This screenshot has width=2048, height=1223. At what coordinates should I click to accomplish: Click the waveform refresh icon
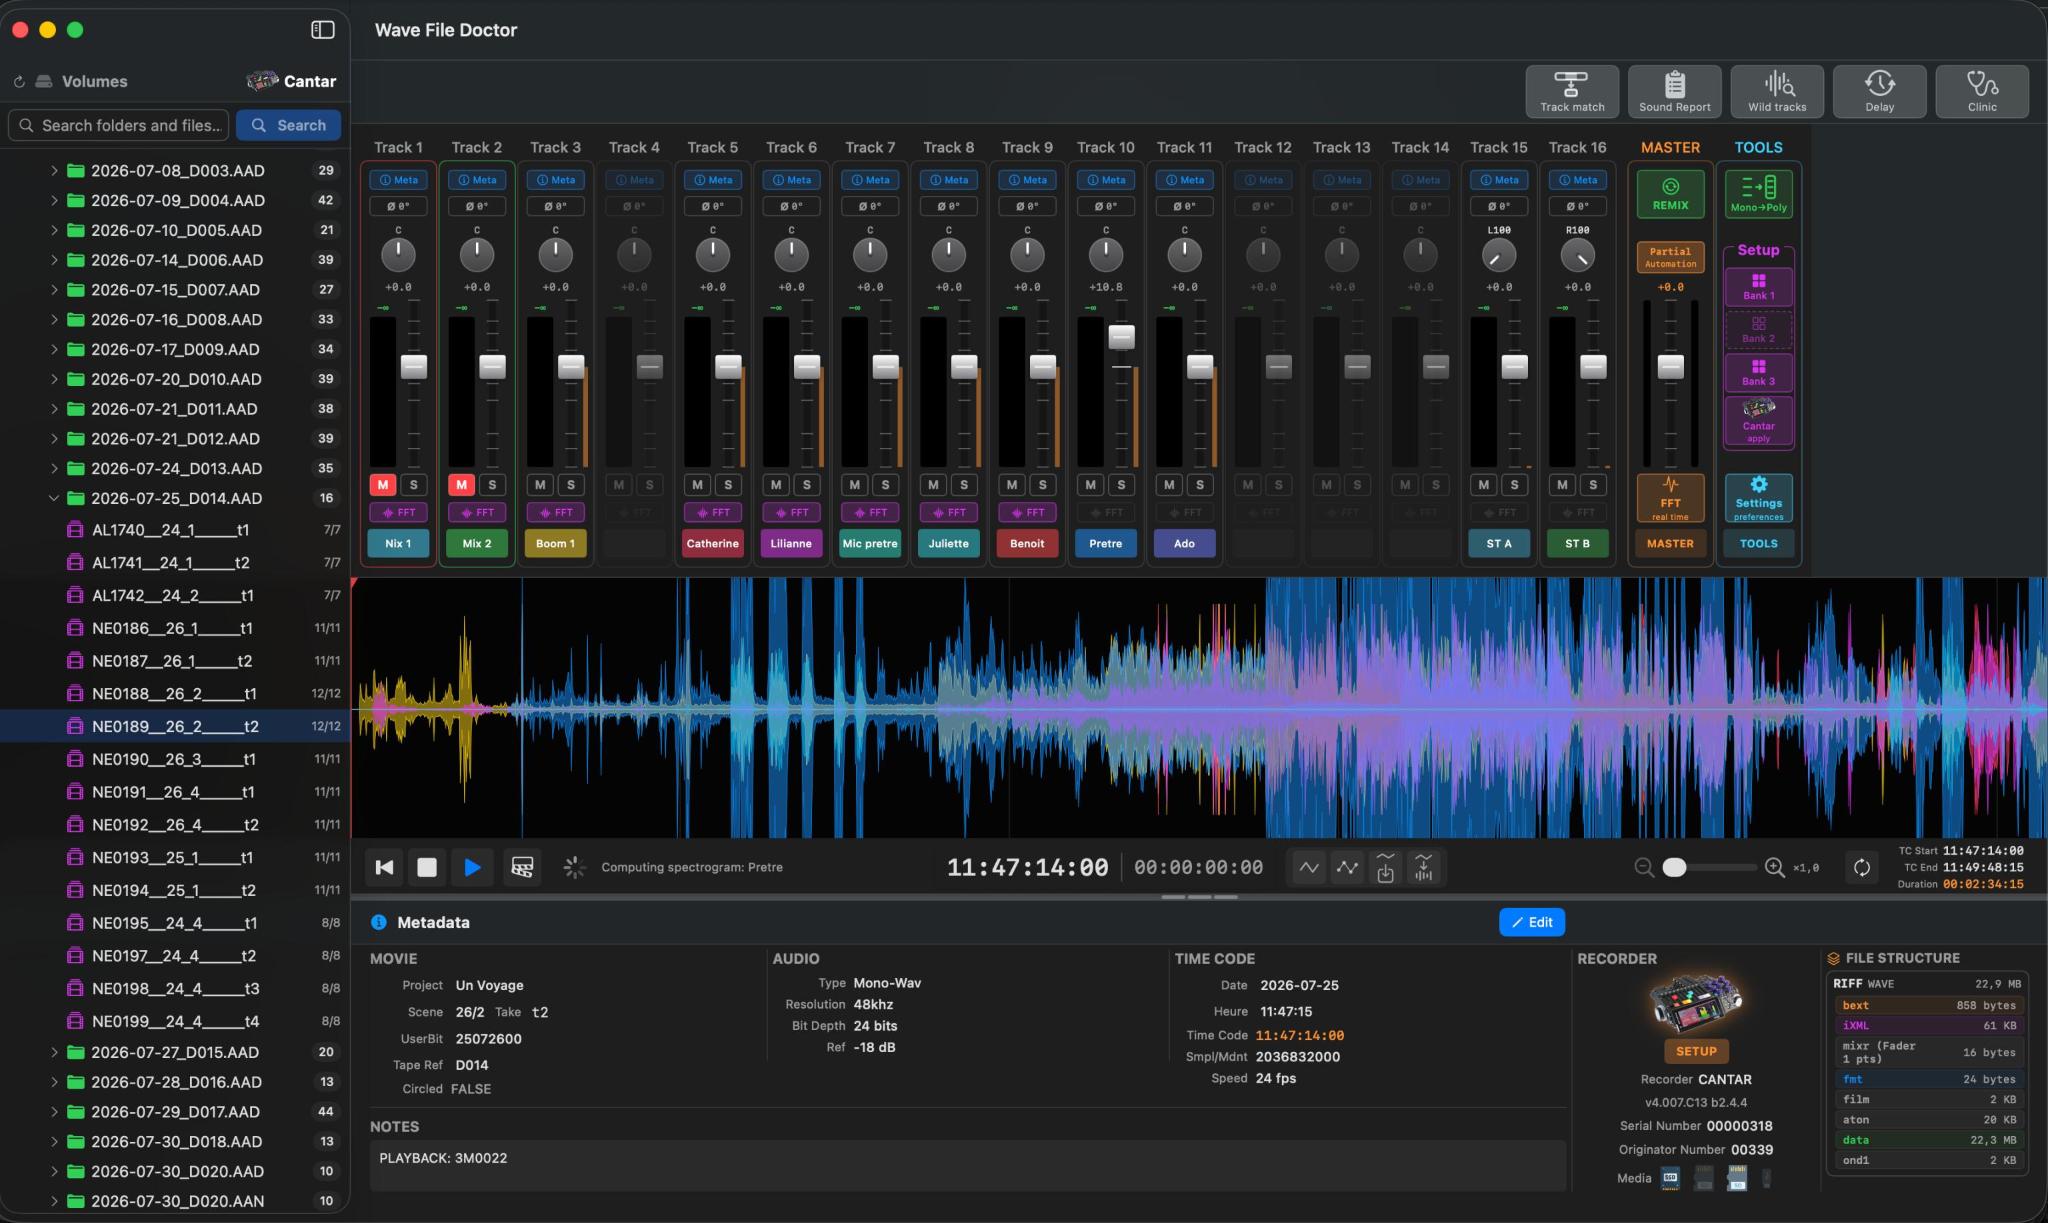click(1861, 867)
